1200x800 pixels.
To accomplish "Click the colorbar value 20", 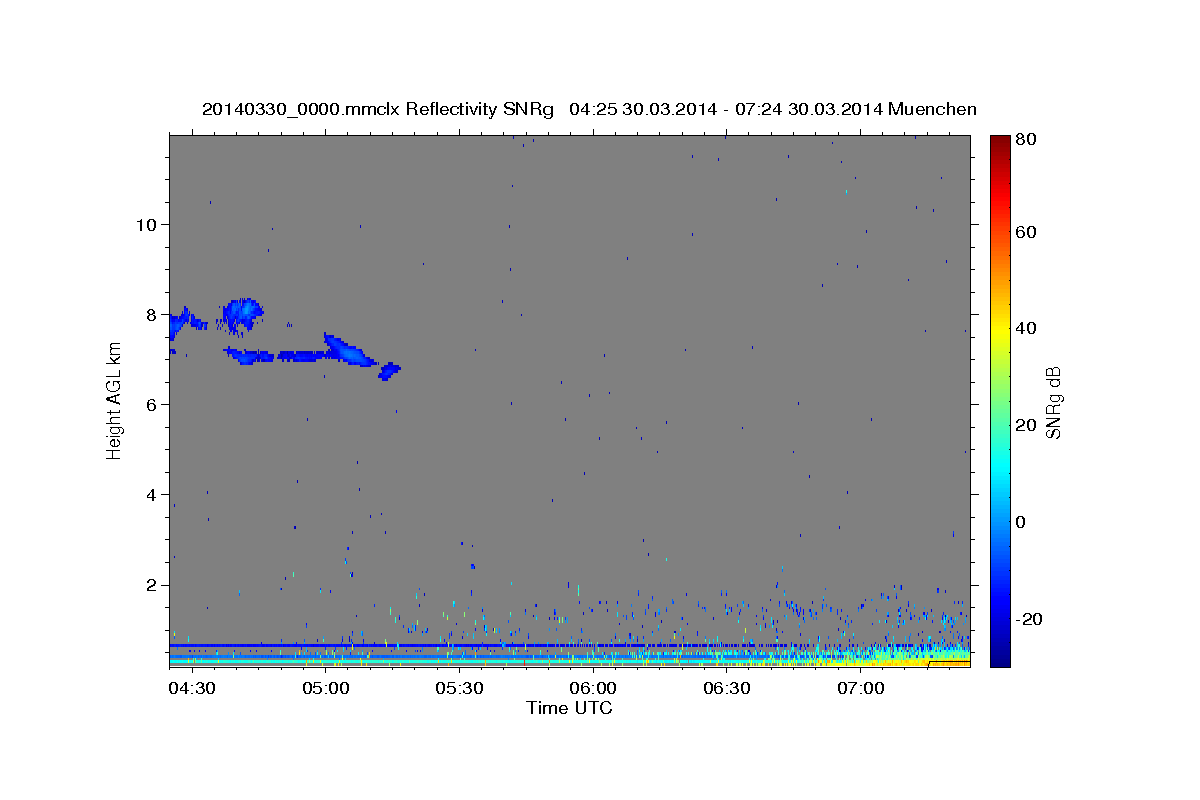I will point(1024,425).
